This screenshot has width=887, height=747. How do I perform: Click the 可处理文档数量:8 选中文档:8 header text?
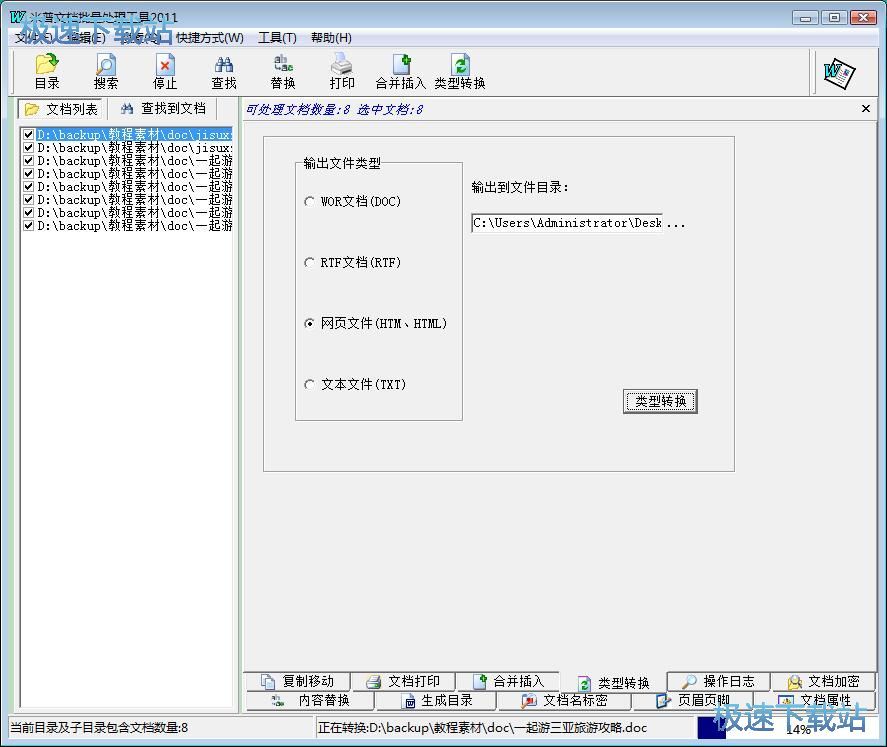pyautogui.click(x=334, y=109)
